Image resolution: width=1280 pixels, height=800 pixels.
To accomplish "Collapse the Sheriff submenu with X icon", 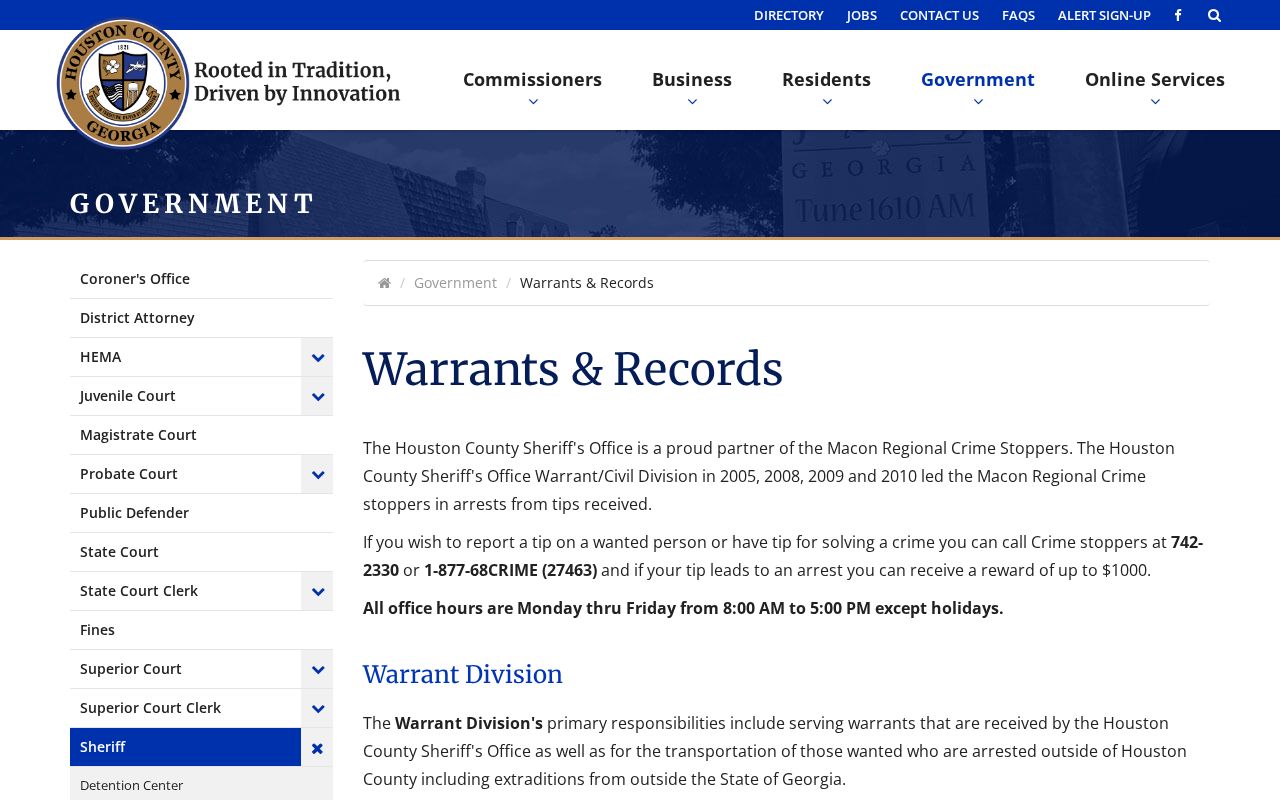I will 317,747.
